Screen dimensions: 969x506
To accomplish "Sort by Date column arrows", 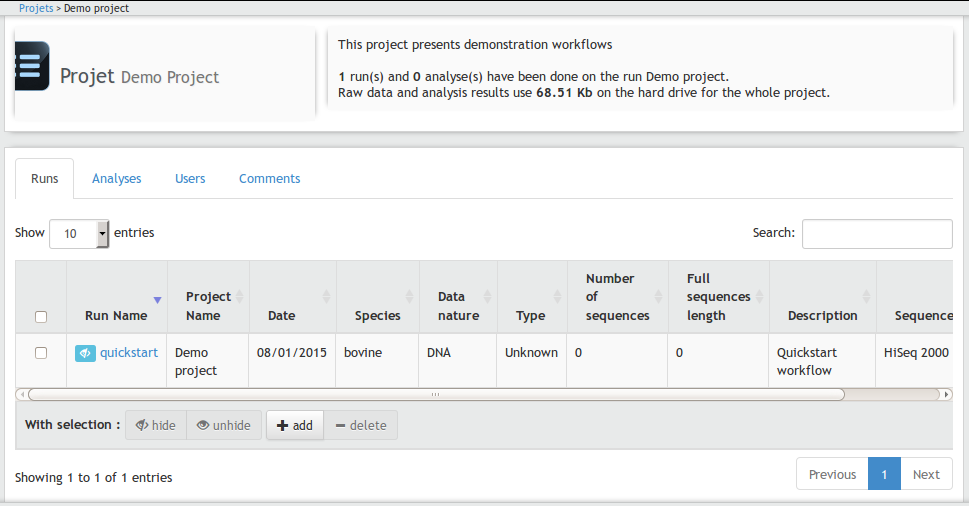I will pyautogui.click(x=326, y=297).
